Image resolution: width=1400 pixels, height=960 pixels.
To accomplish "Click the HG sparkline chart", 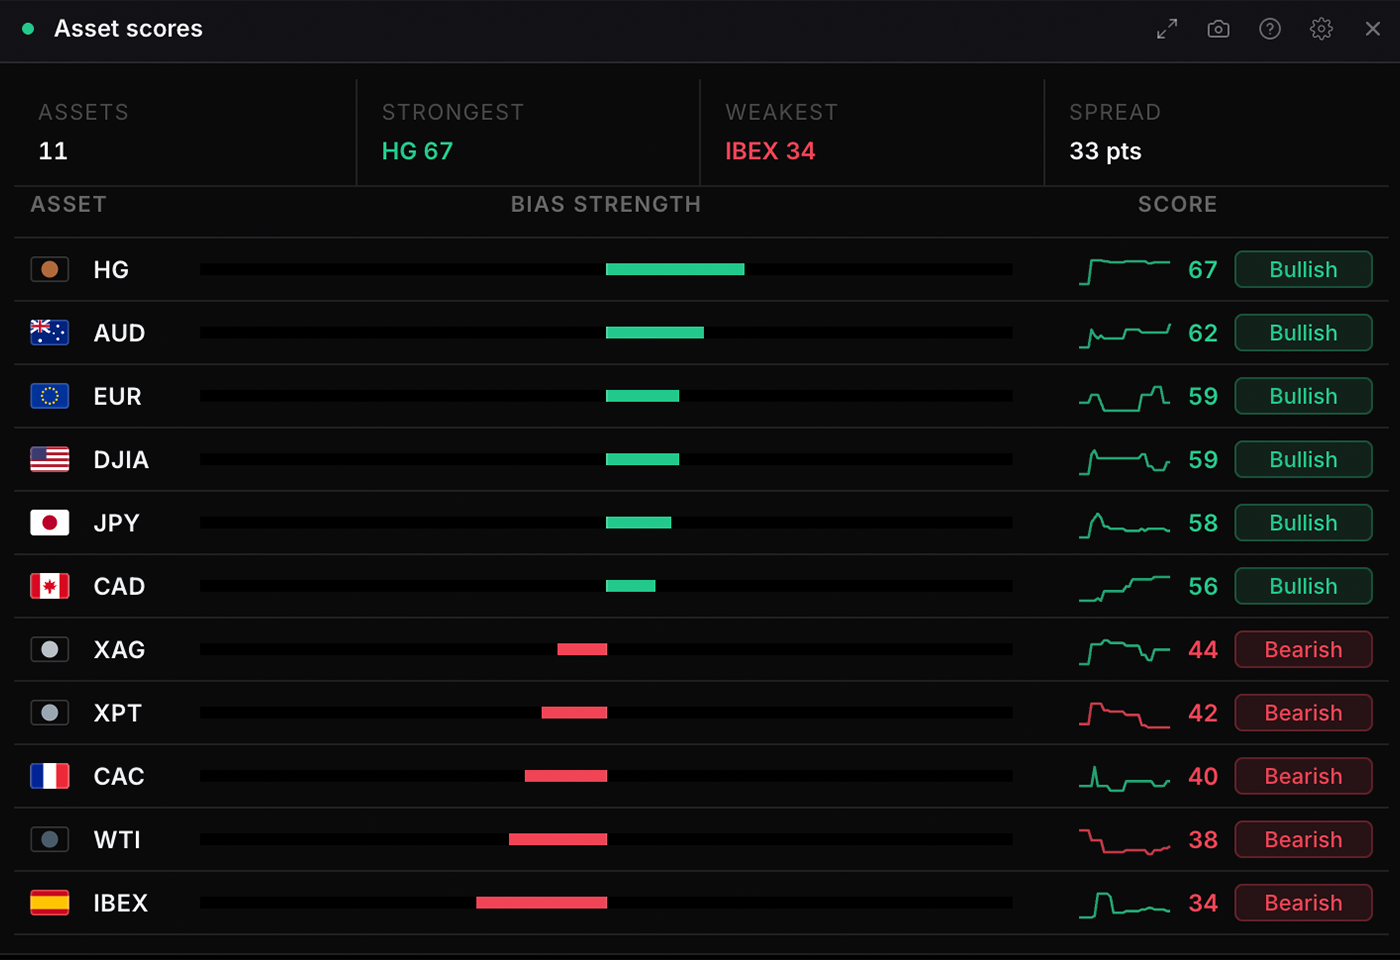I will [x=1125, y=270].
